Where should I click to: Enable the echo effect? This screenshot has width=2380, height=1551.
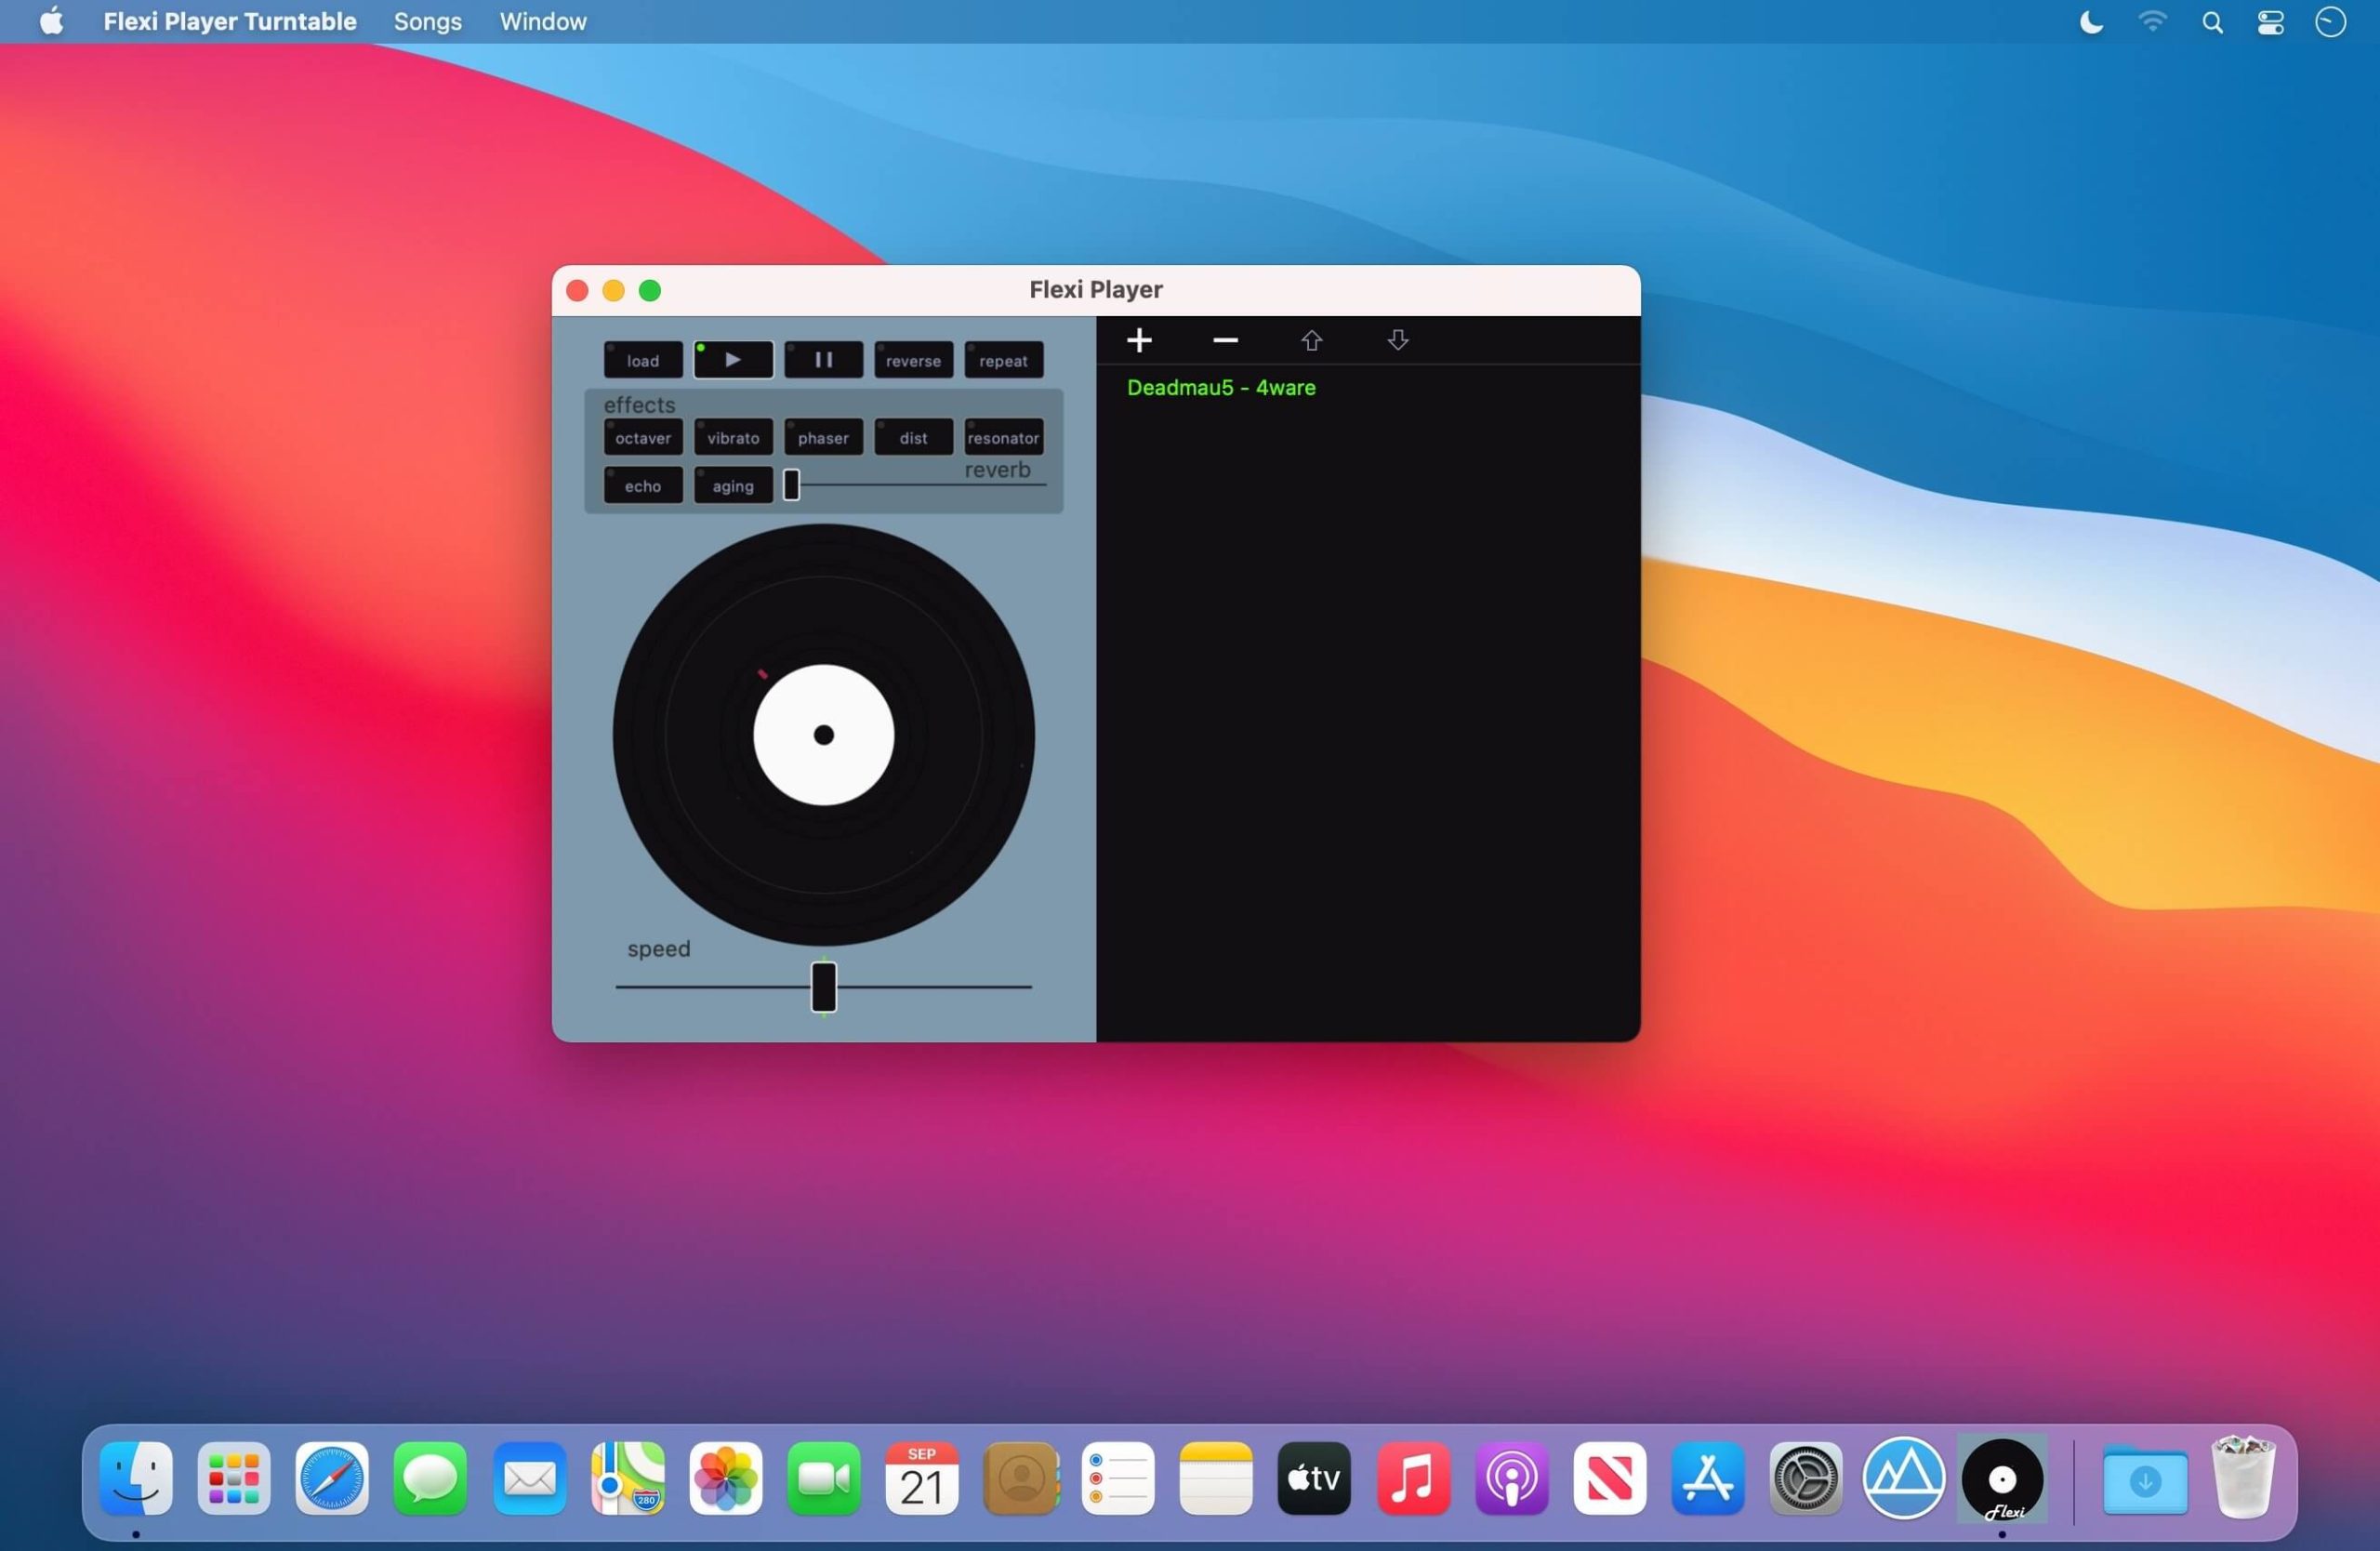tap(643, 486)
